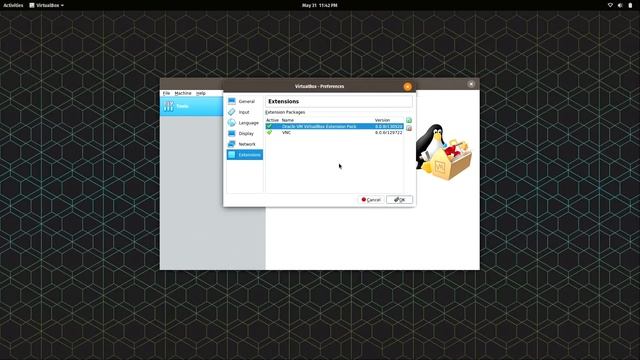Viewport: 640px width, 360px height.
Task: Close the Preferences dialog with orange button
Action: tap(407, 87)
